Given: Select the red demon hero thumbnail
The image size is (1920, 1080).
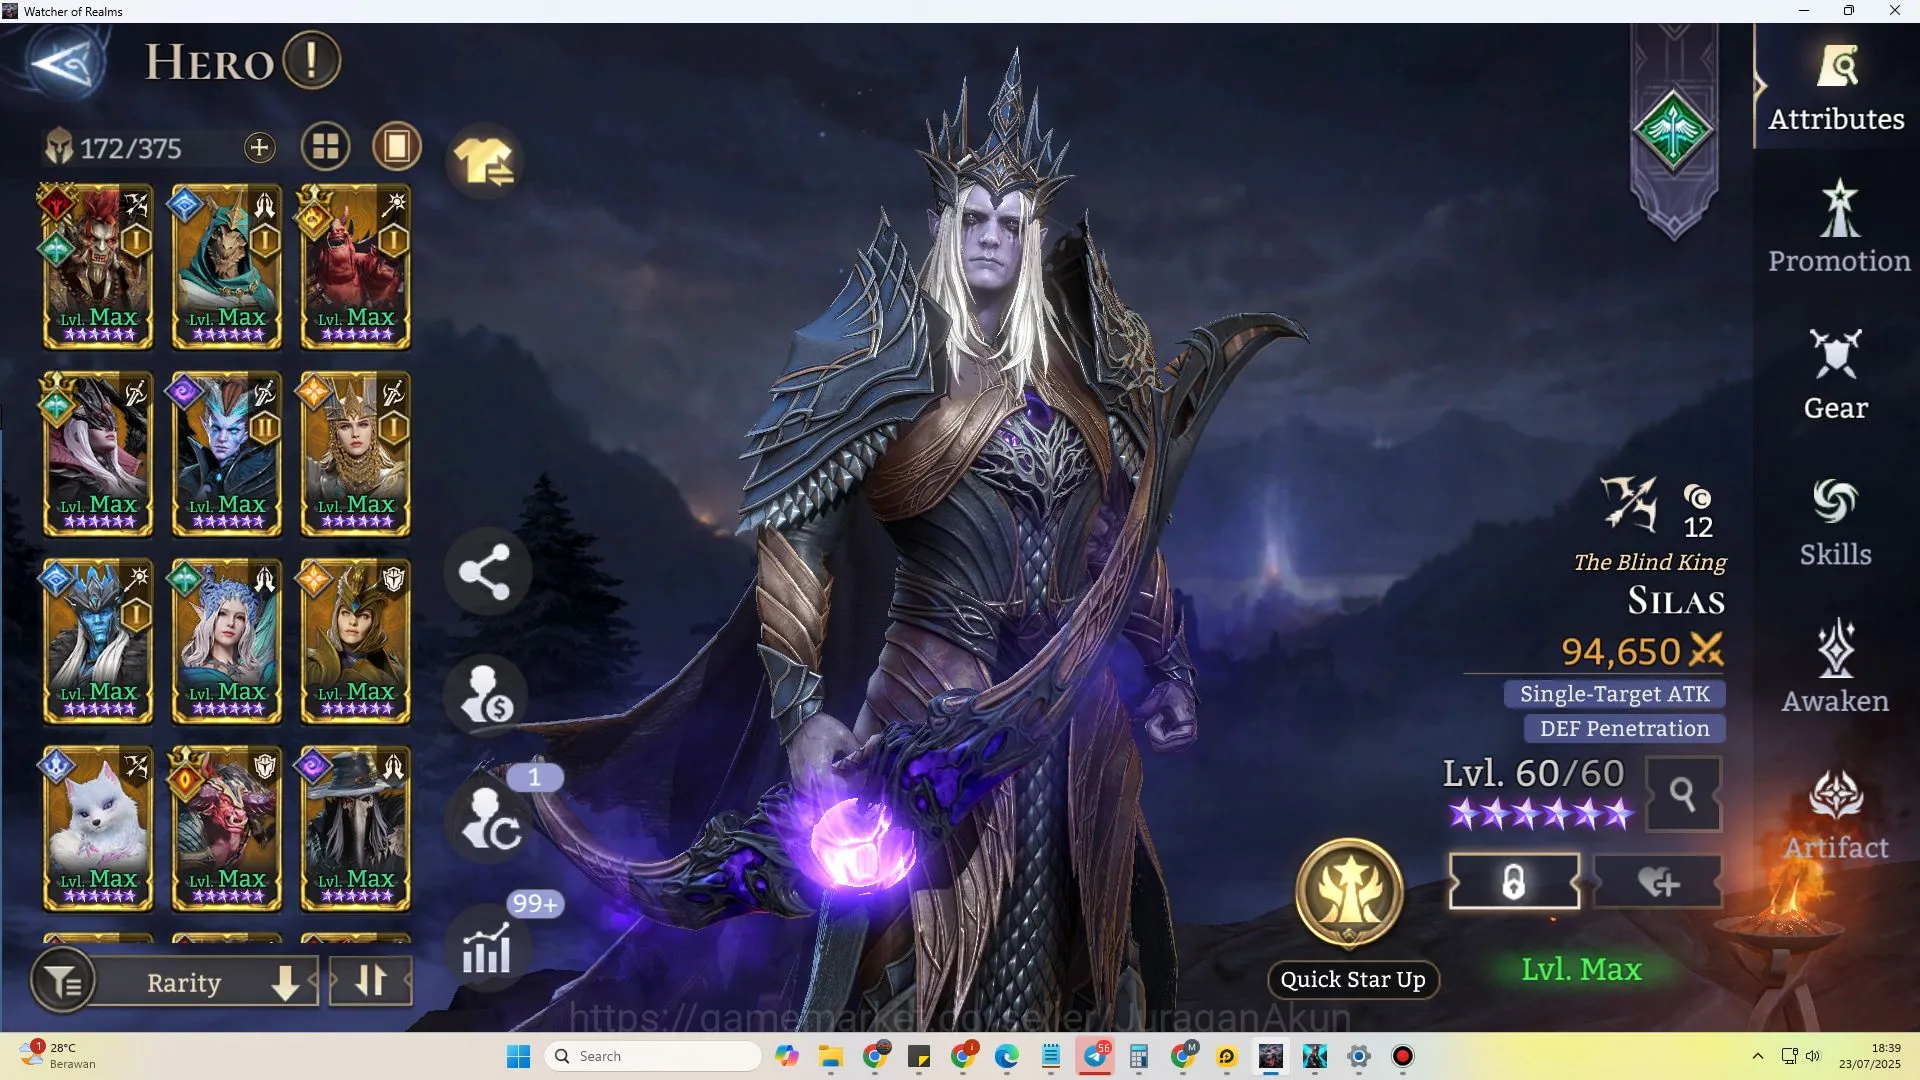Looking at the screenshot, I should point(355,267).
